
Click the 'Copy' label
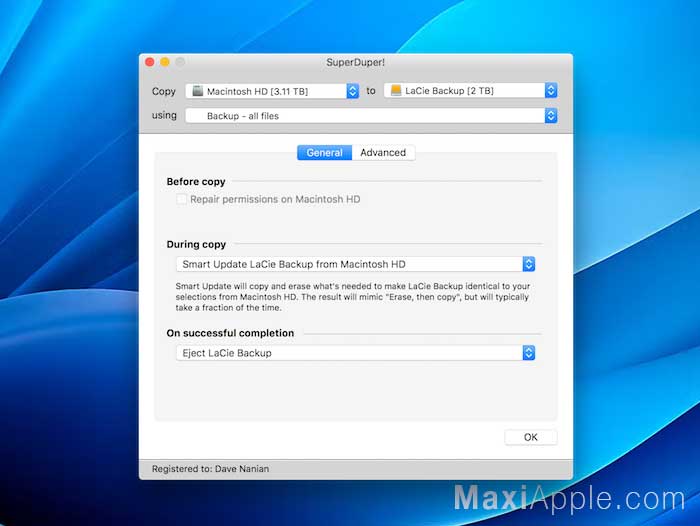[x=164, y=92]
